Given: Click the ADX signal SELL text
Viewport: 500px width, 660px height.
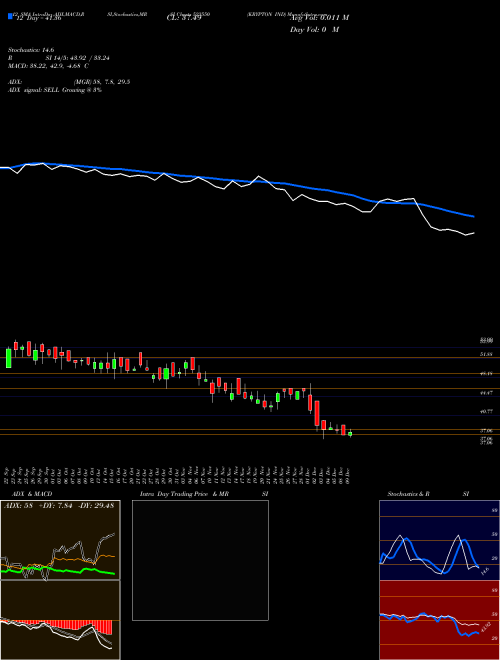Looking at the screenshot, I should point(55,90).
